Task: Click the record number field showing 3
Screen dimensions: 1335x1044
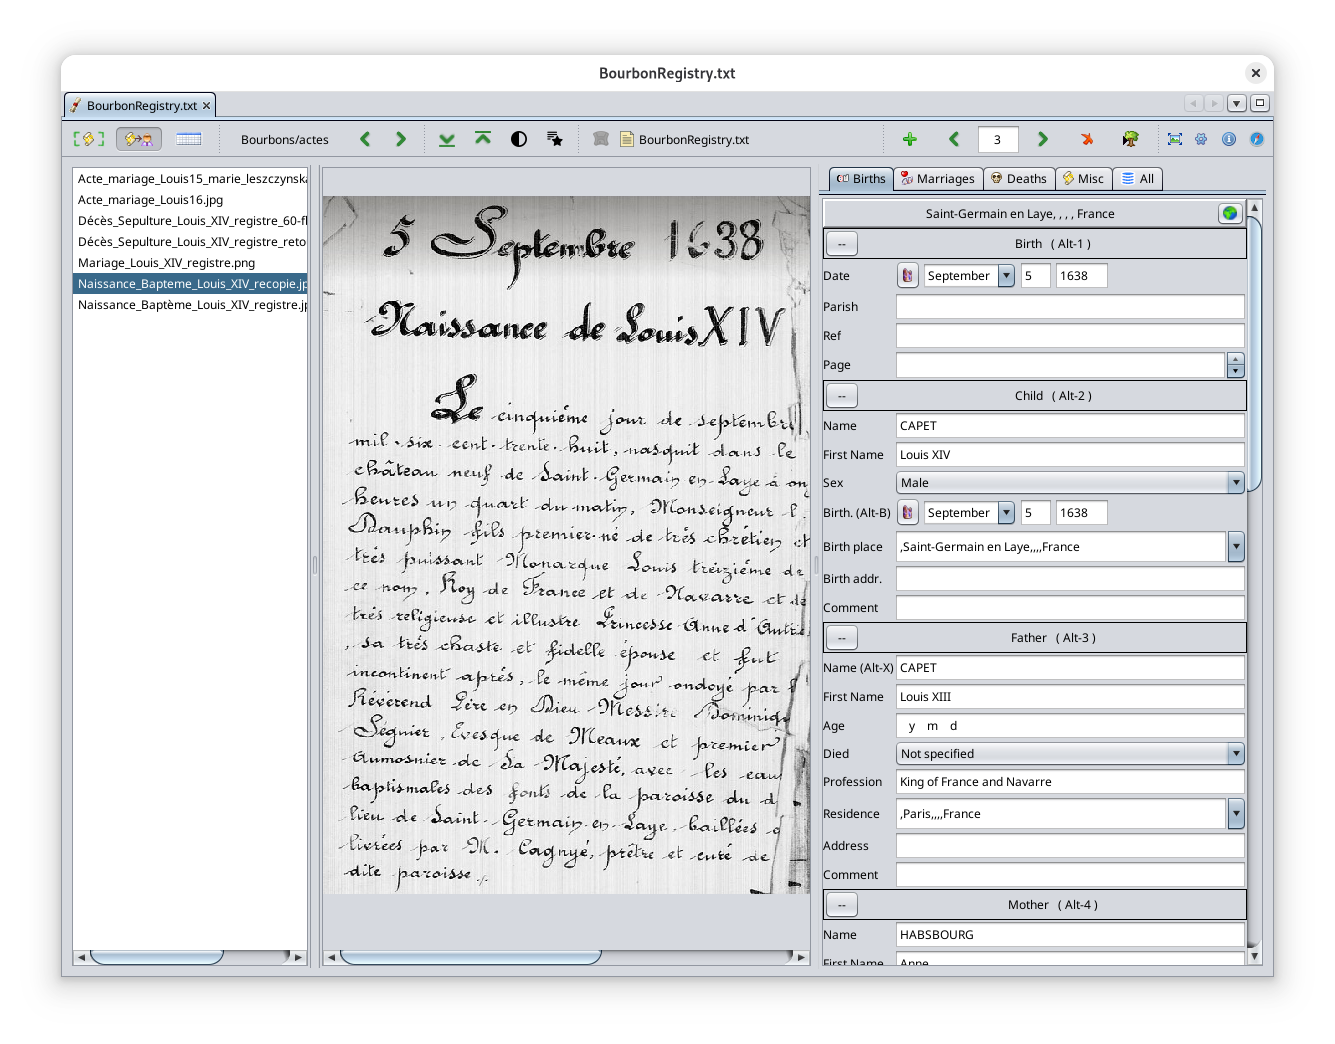Action: [x=998, y=139]
